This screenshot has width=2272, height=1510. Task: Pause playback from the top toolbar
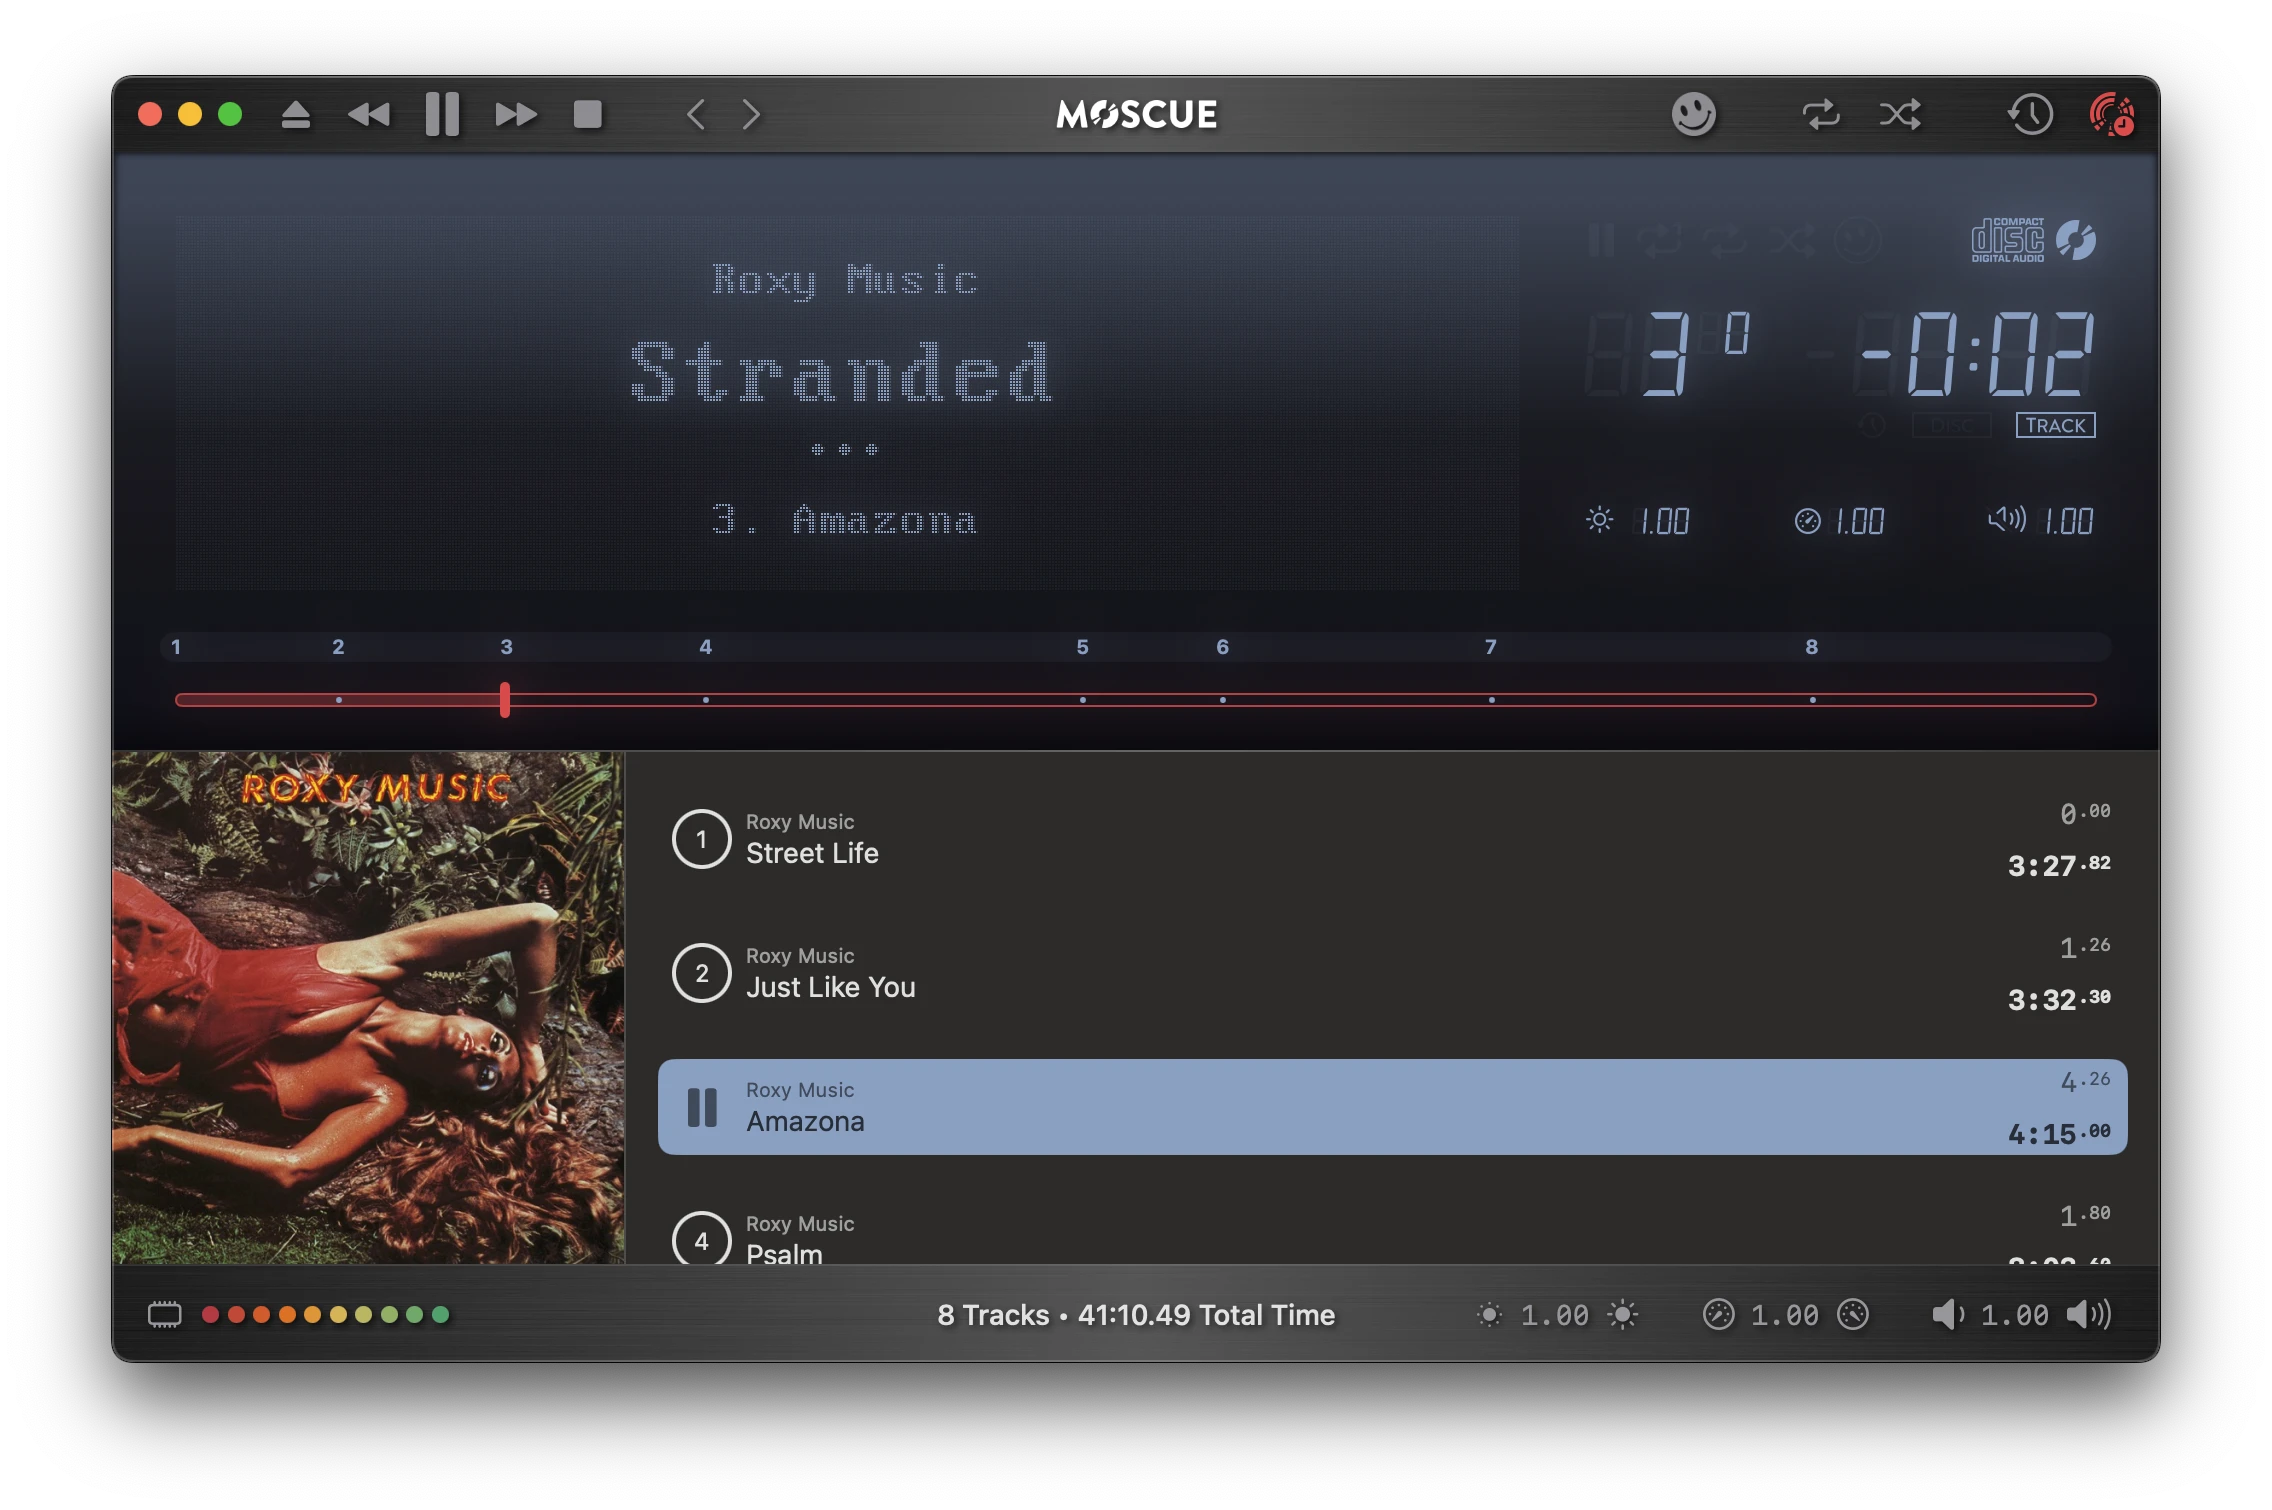pyautogui.click(x=442, y=114)
